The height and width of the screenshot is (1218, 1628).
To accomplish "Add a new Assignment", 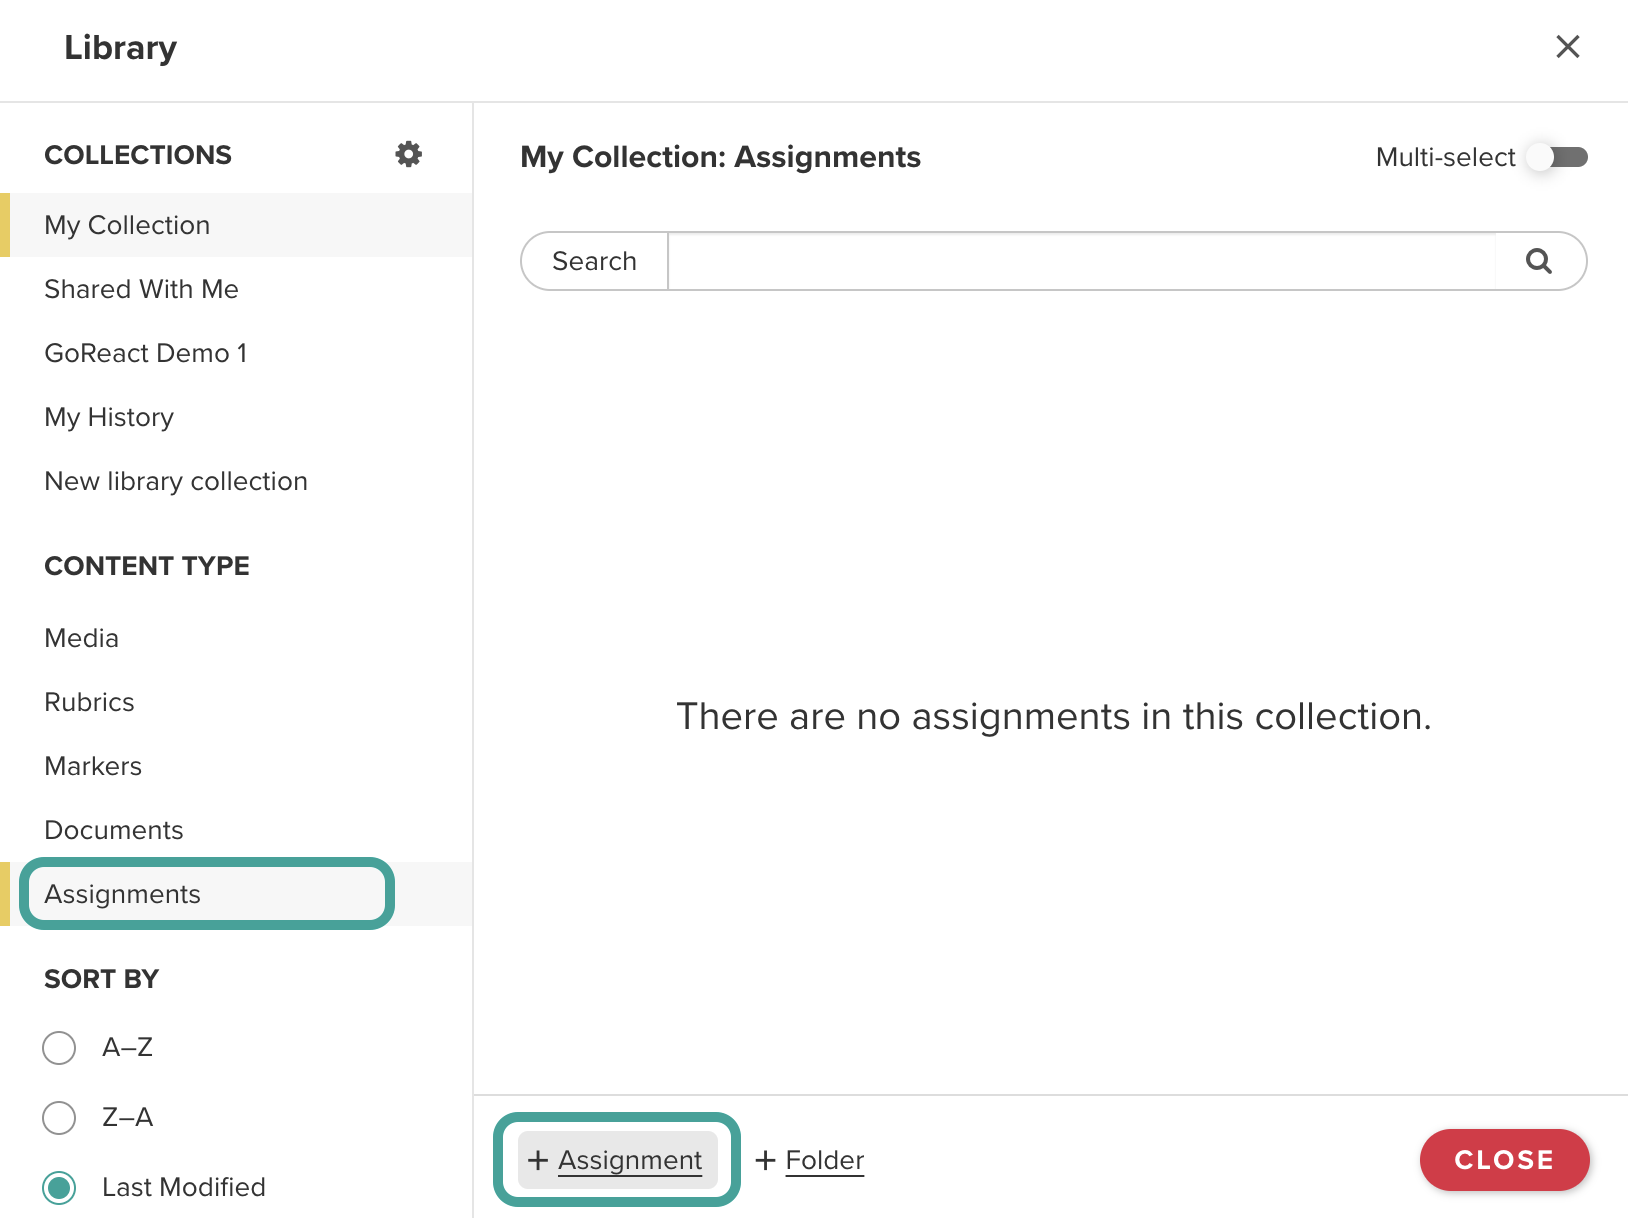I will point(617,1160).
